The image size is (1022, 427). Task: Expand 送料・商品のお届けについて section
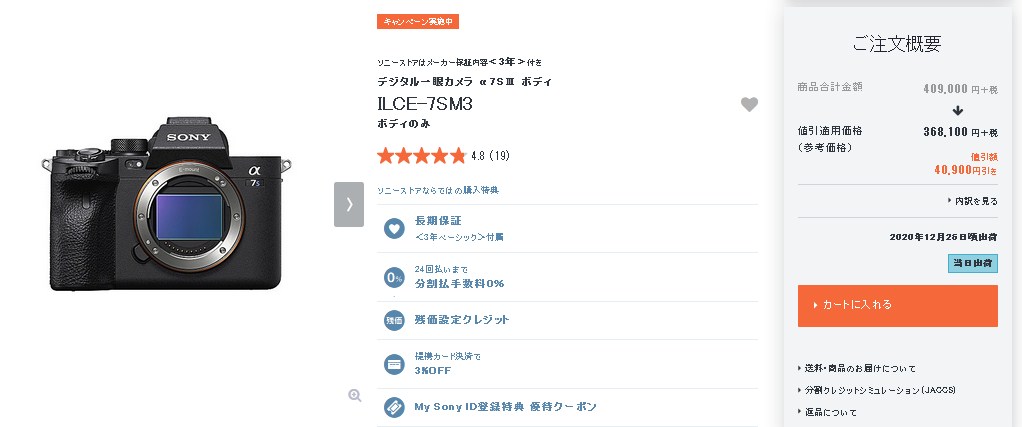coord(856,368)
